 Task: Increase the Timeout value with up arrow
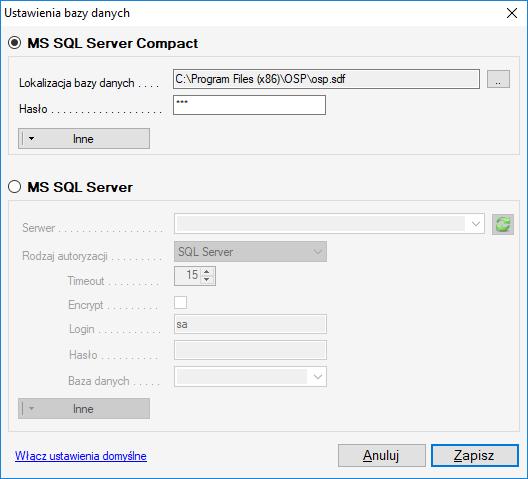pos(207,271)
